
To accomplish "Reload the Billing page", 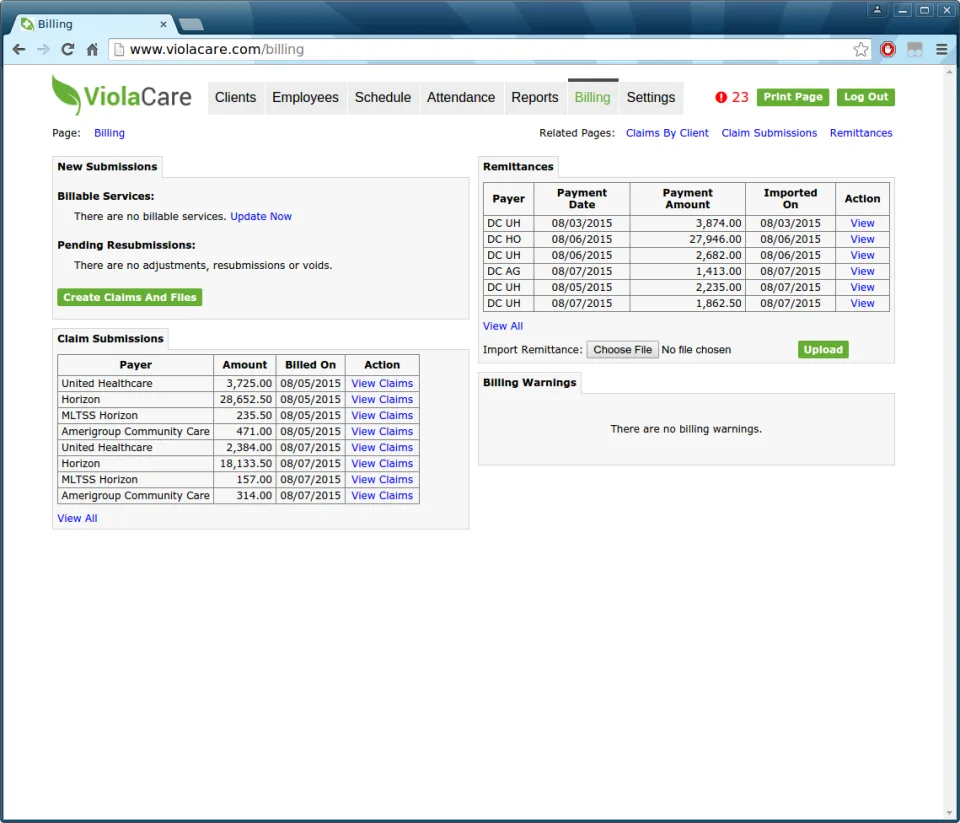I will 68,50.
